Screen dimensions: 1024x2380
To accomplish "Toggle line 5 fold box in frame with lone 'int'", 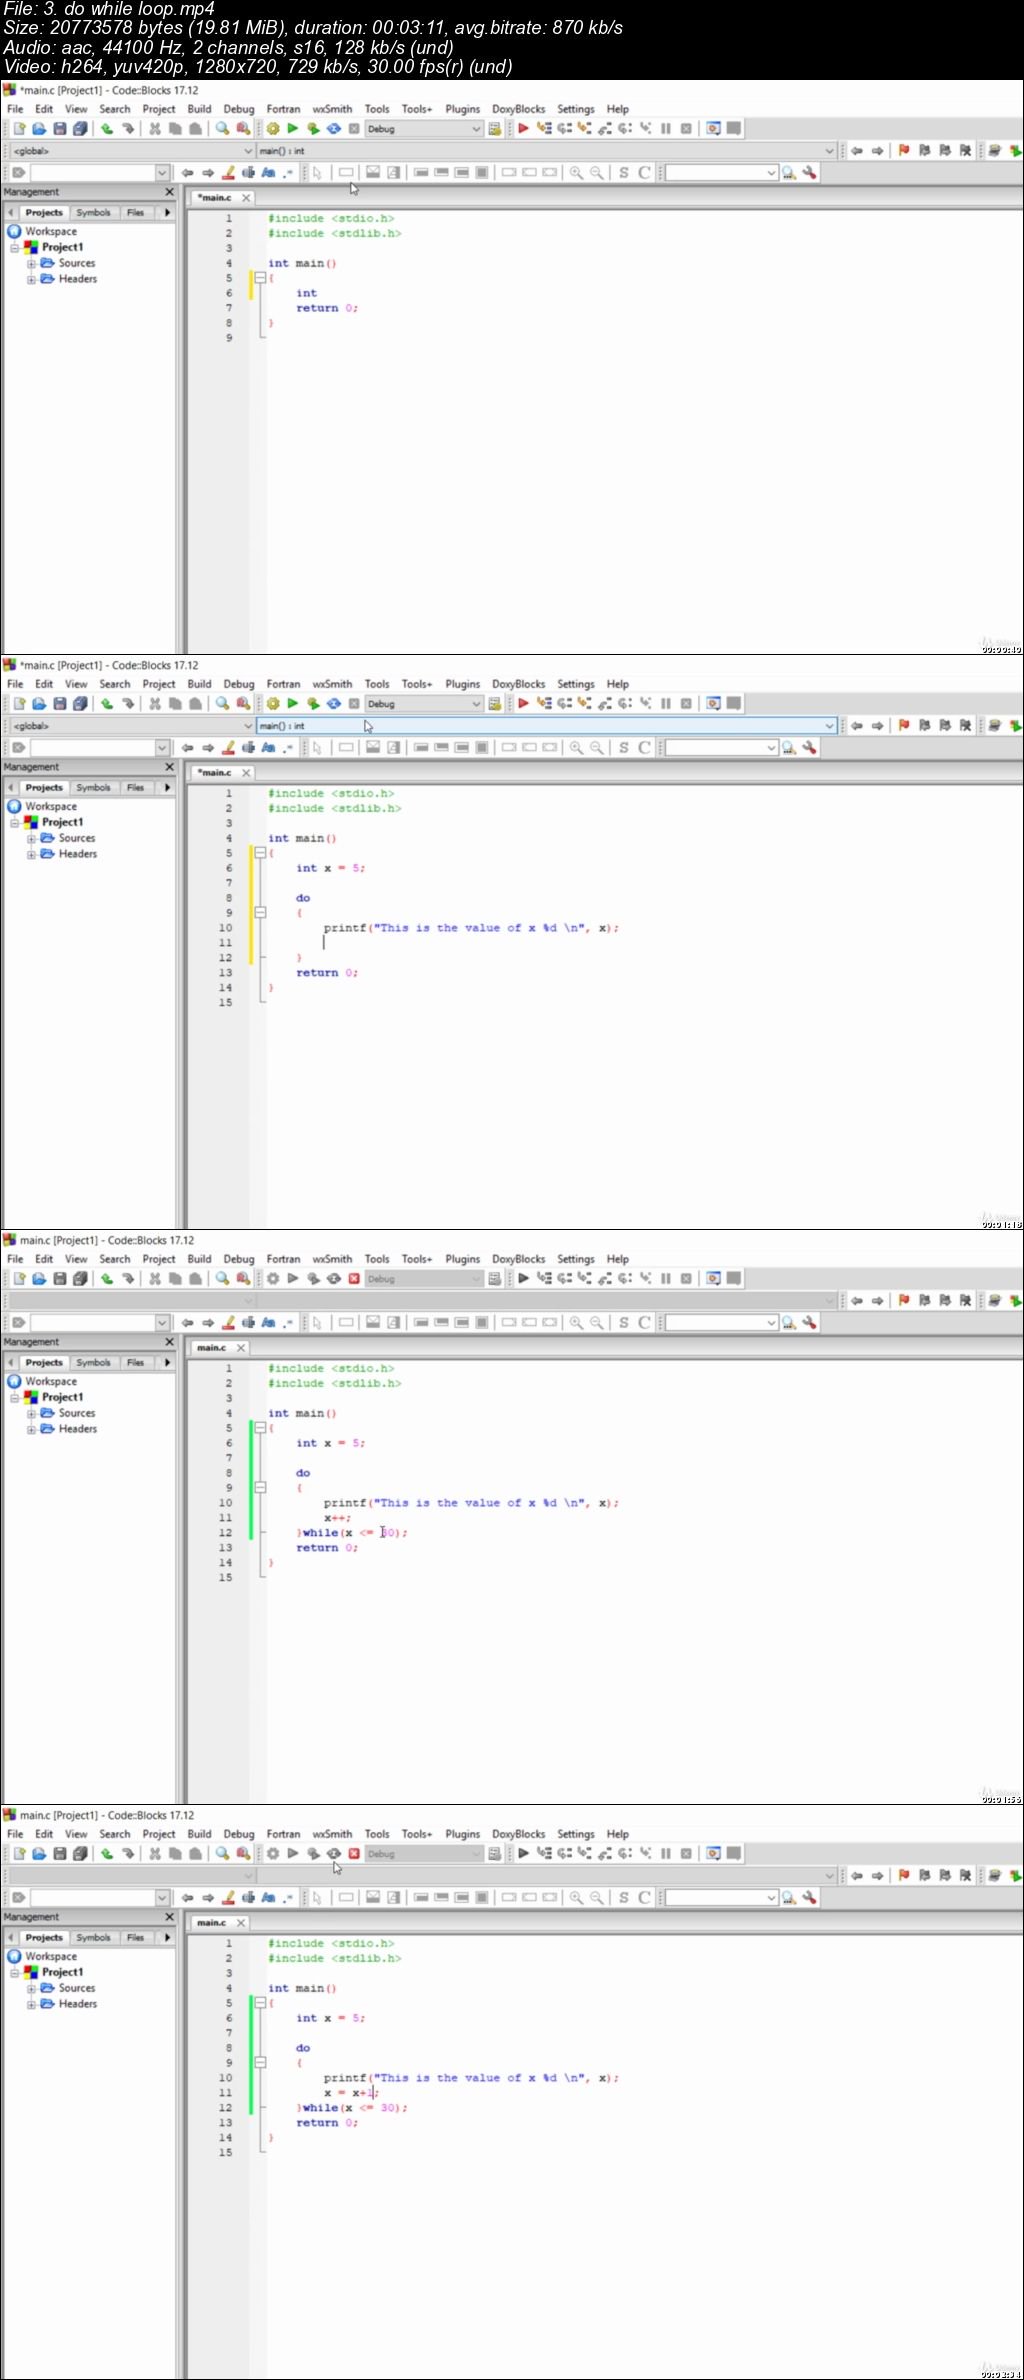I will click(x=260, y=278).
